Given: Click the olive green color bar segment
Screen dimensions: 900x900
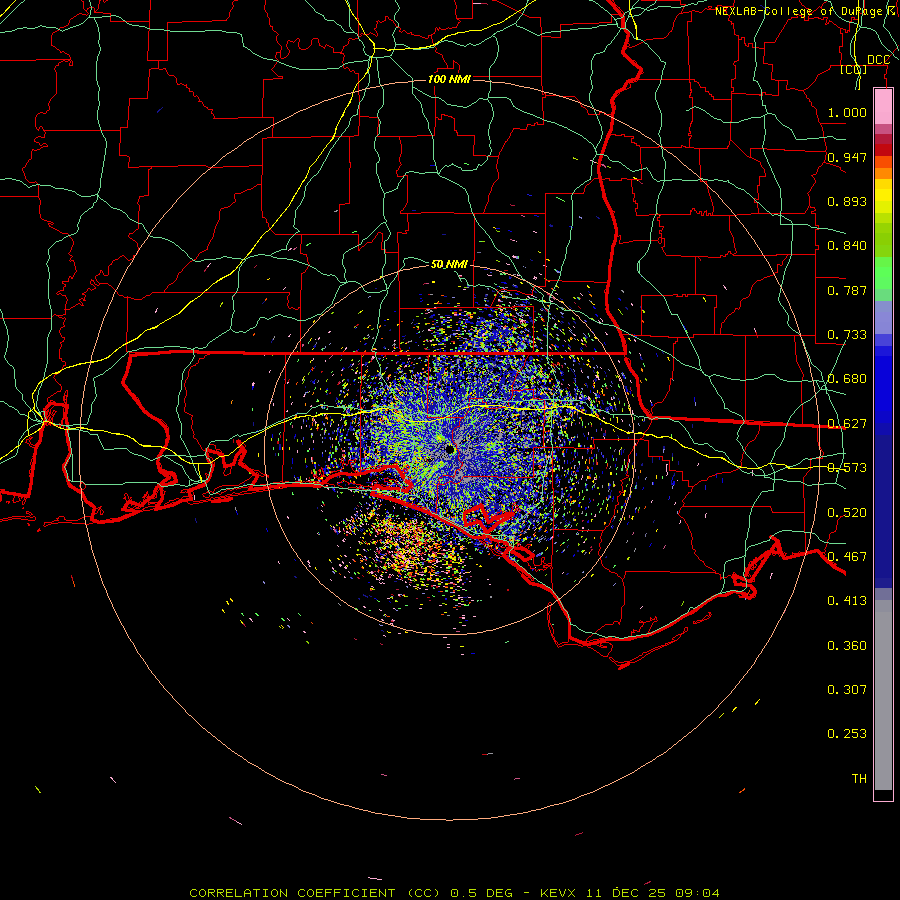Looking at the screenshot, I should pos(883,239).
